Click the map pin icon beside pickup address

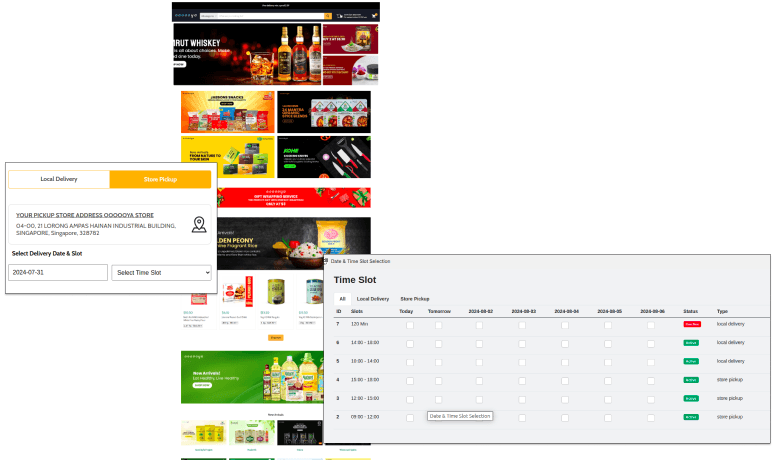tap(199, 224)
